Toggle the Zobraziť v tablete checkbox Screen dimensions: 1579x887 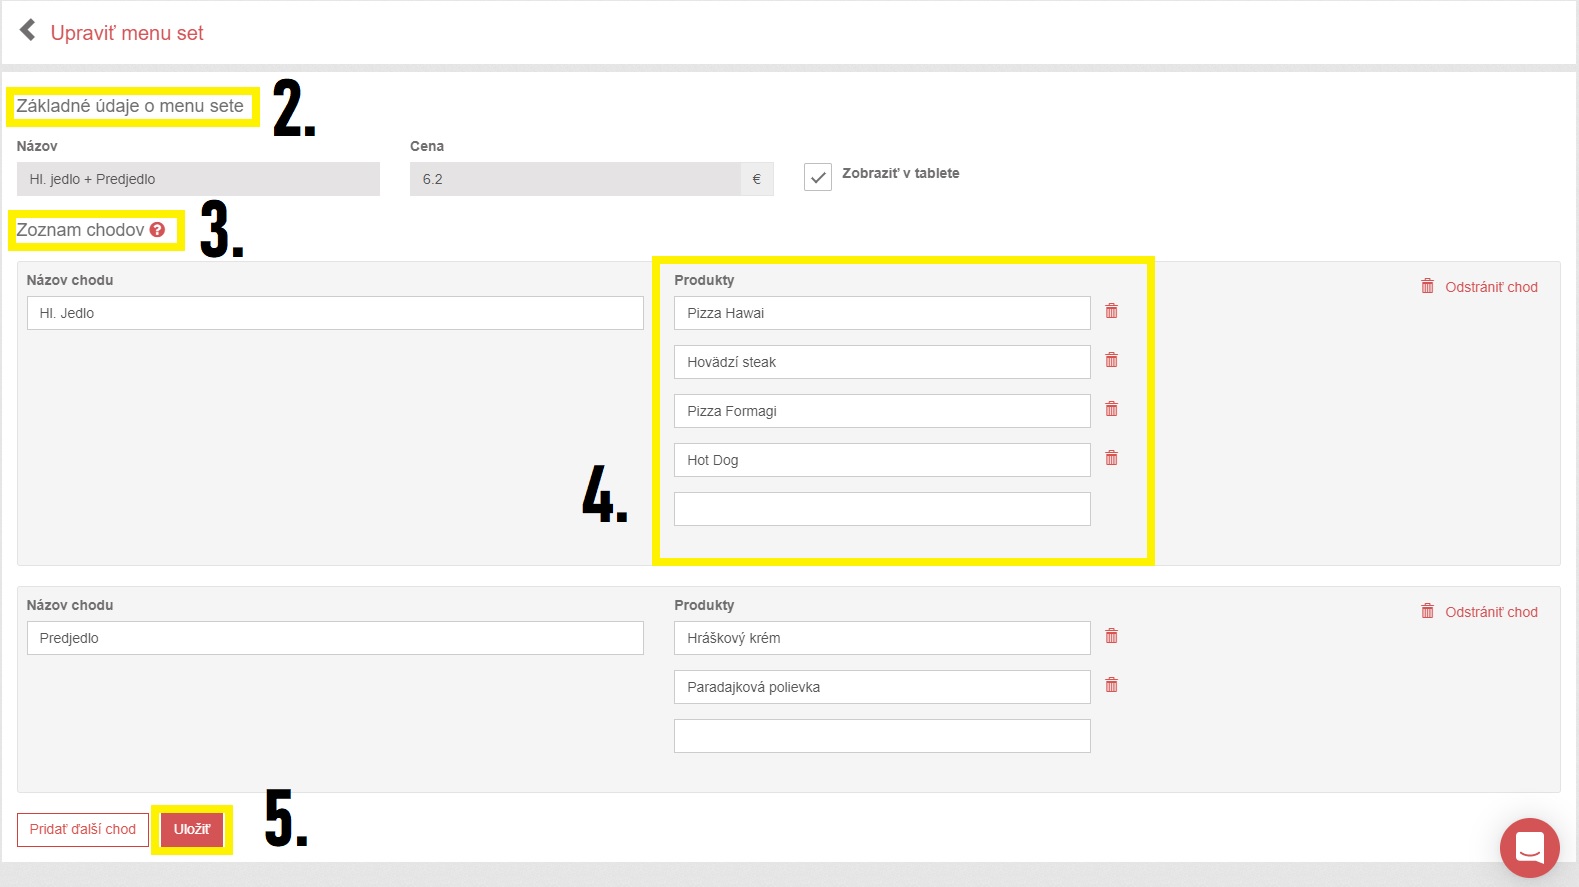click(x=818, y=177)
